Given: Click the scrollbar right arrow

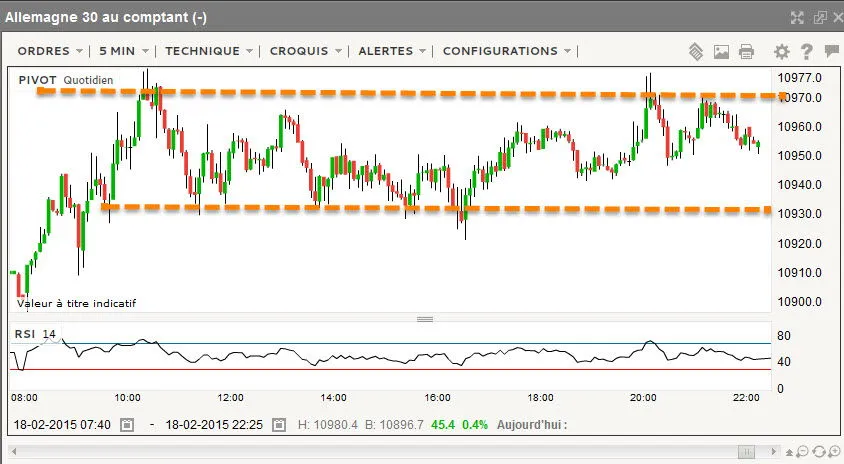Looking at the screenshot, I should [x=773, y=452].
